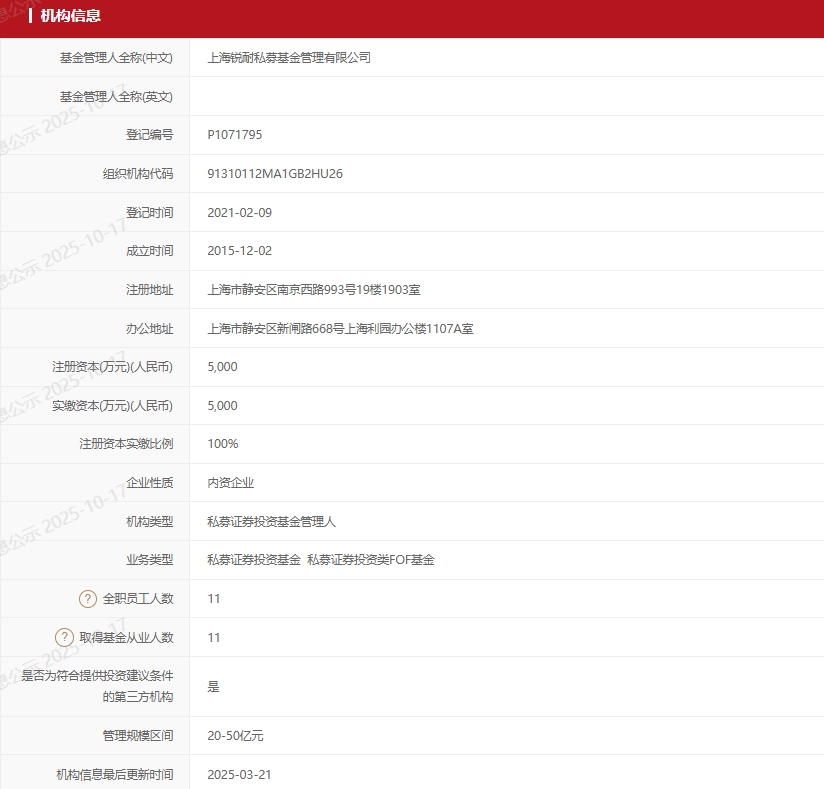Click the 管理规模区间 label
Viewport: 824px width, 789px height.
(138, 736)
